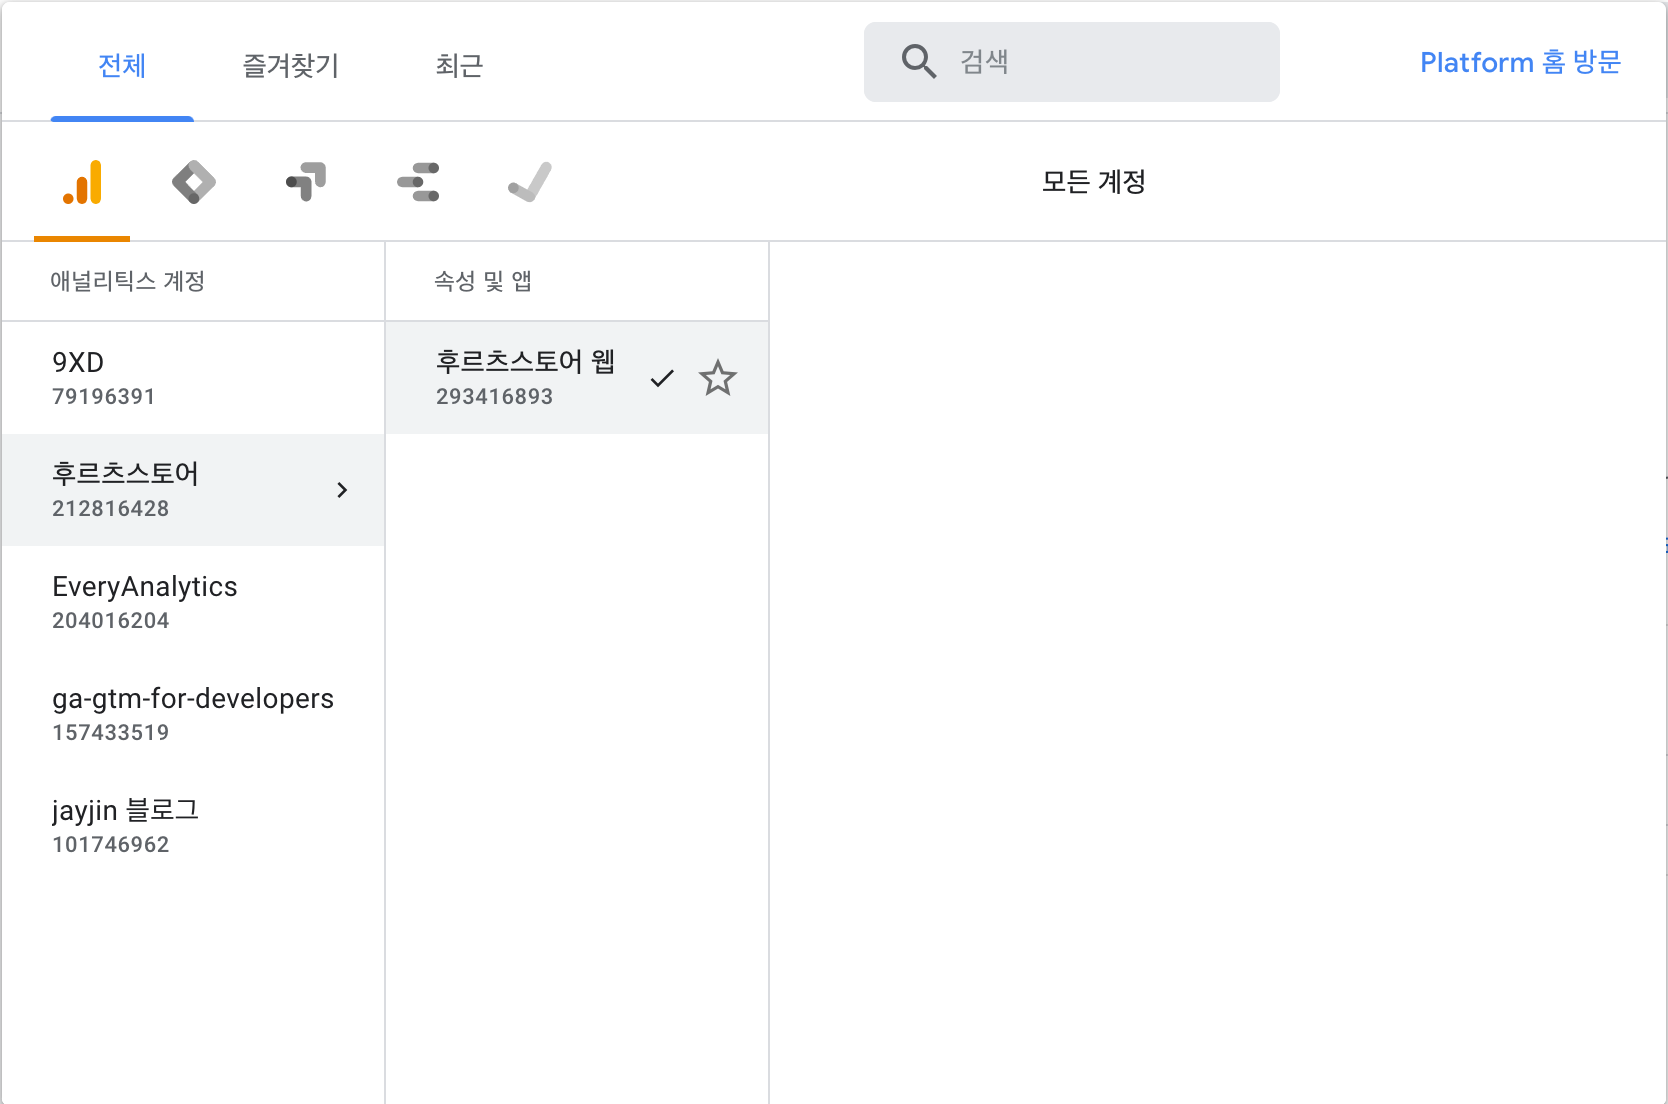The image size is (1668, 1104).
Task: Click account ID 157433519
Action: pos(111,732)
